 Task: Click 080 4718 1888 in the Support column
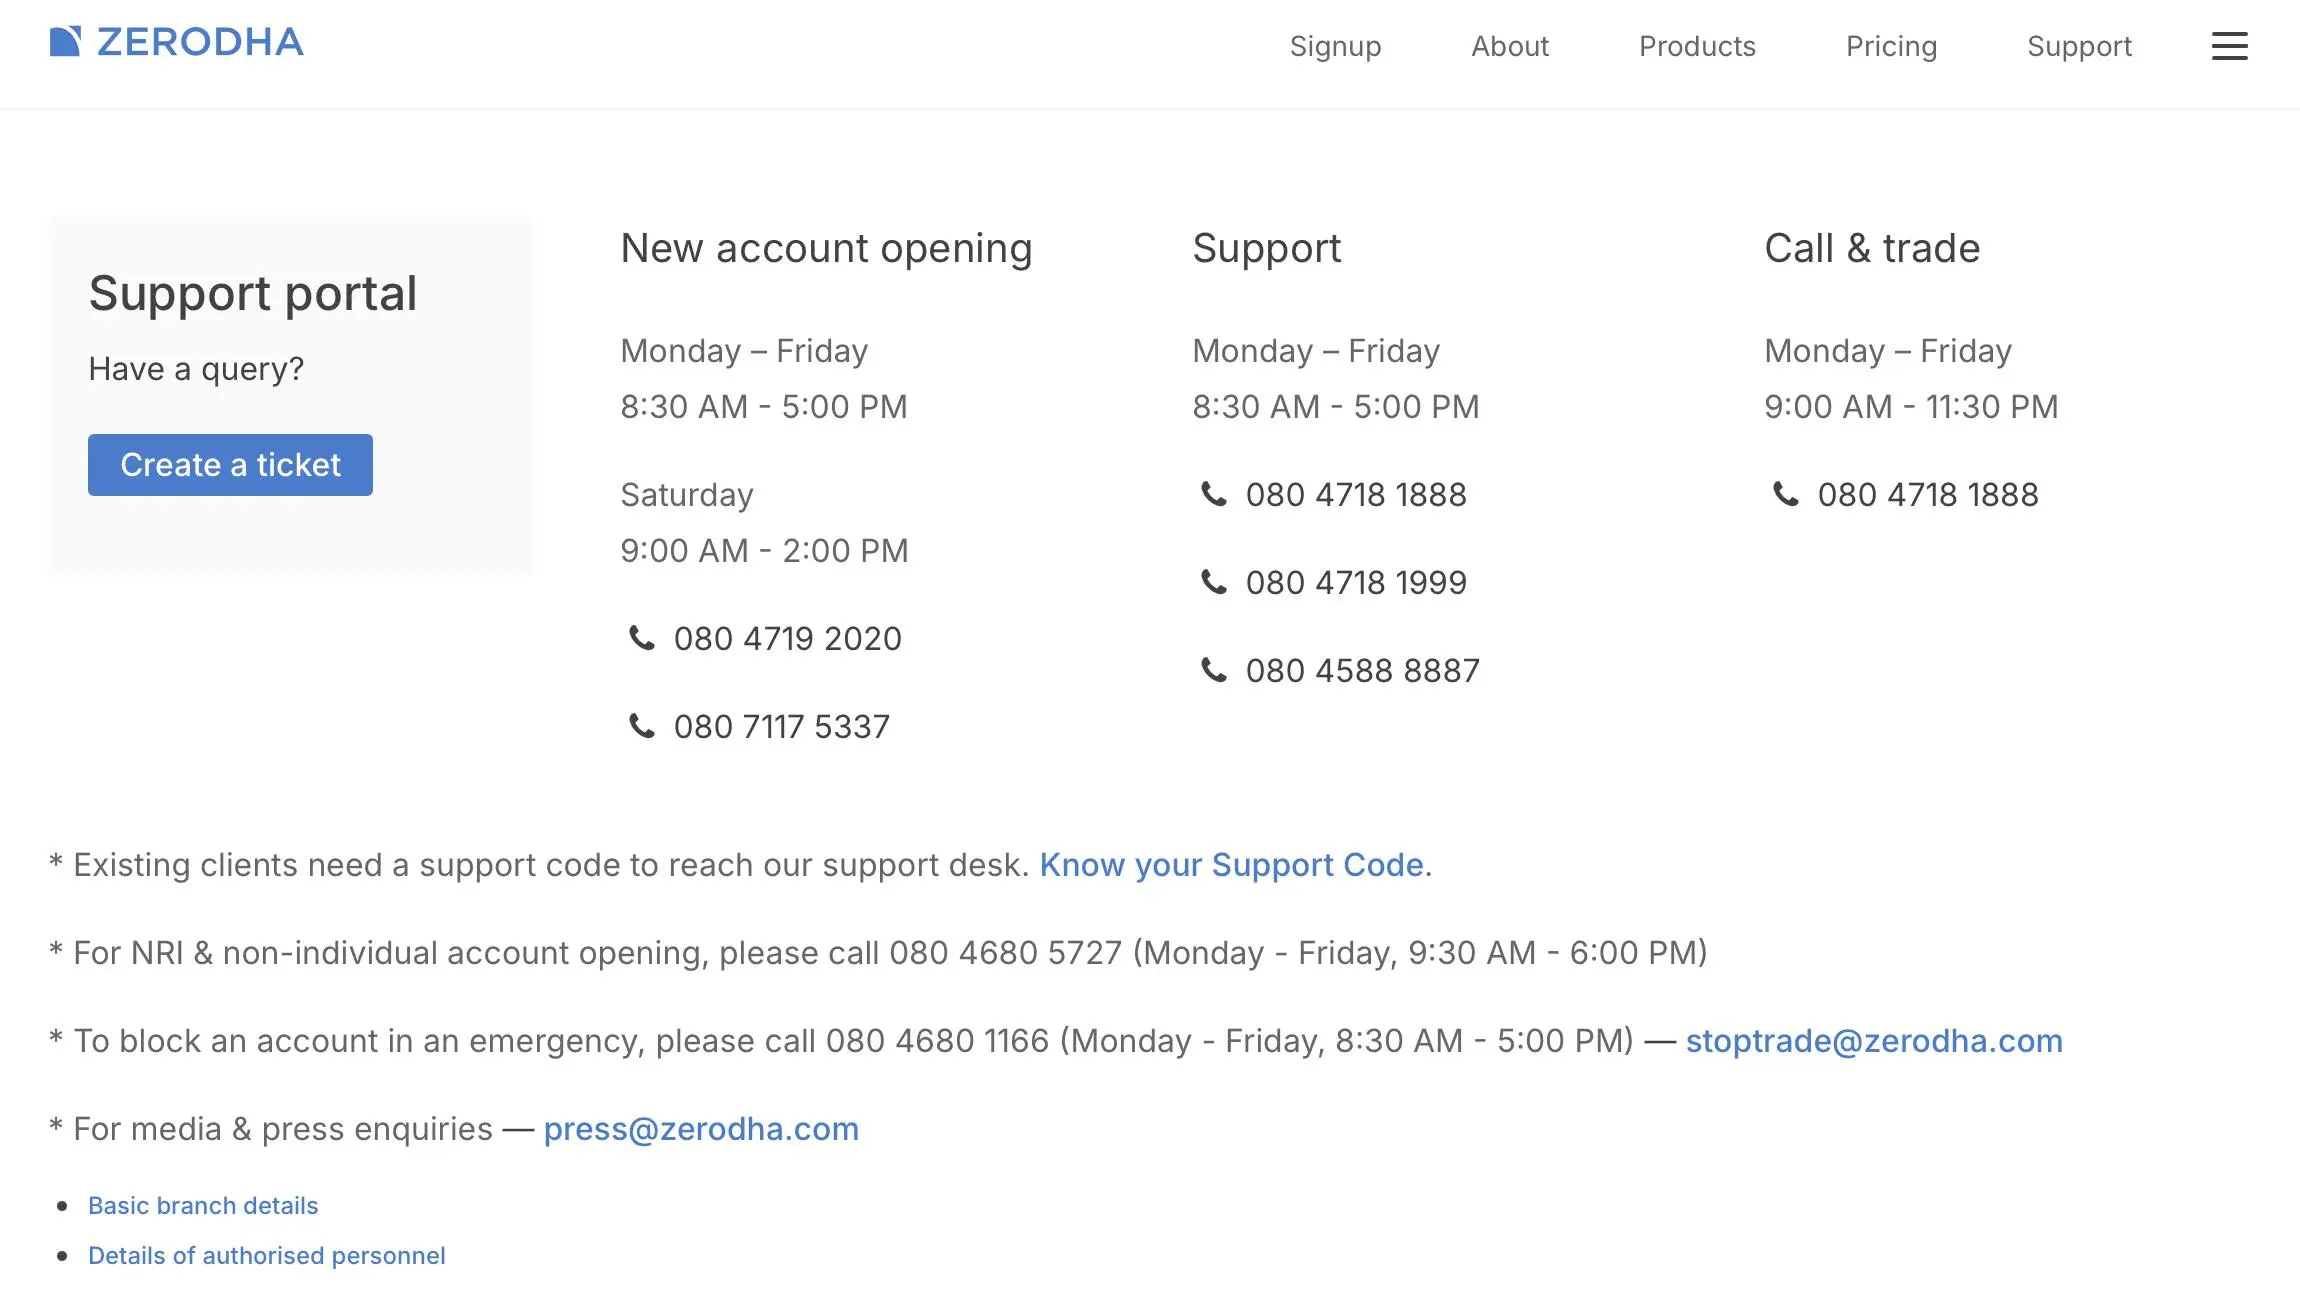pos(1356,494)
